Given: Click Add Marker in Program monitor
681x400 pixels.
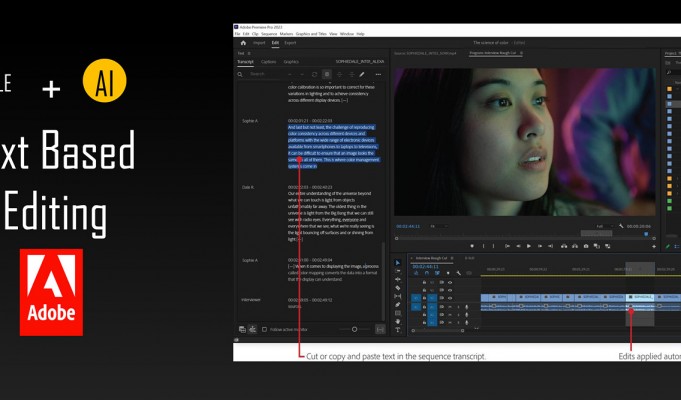Looking at the screenshot, I should (472, 246).
